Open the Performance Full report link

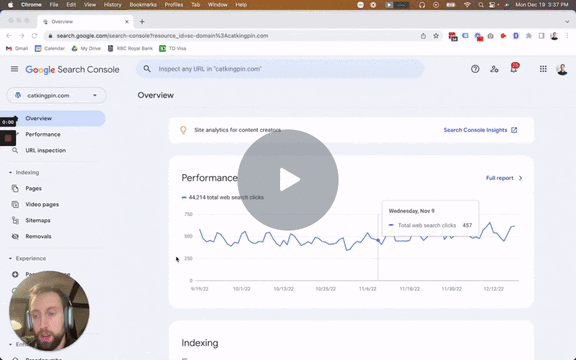click(499, 178)
